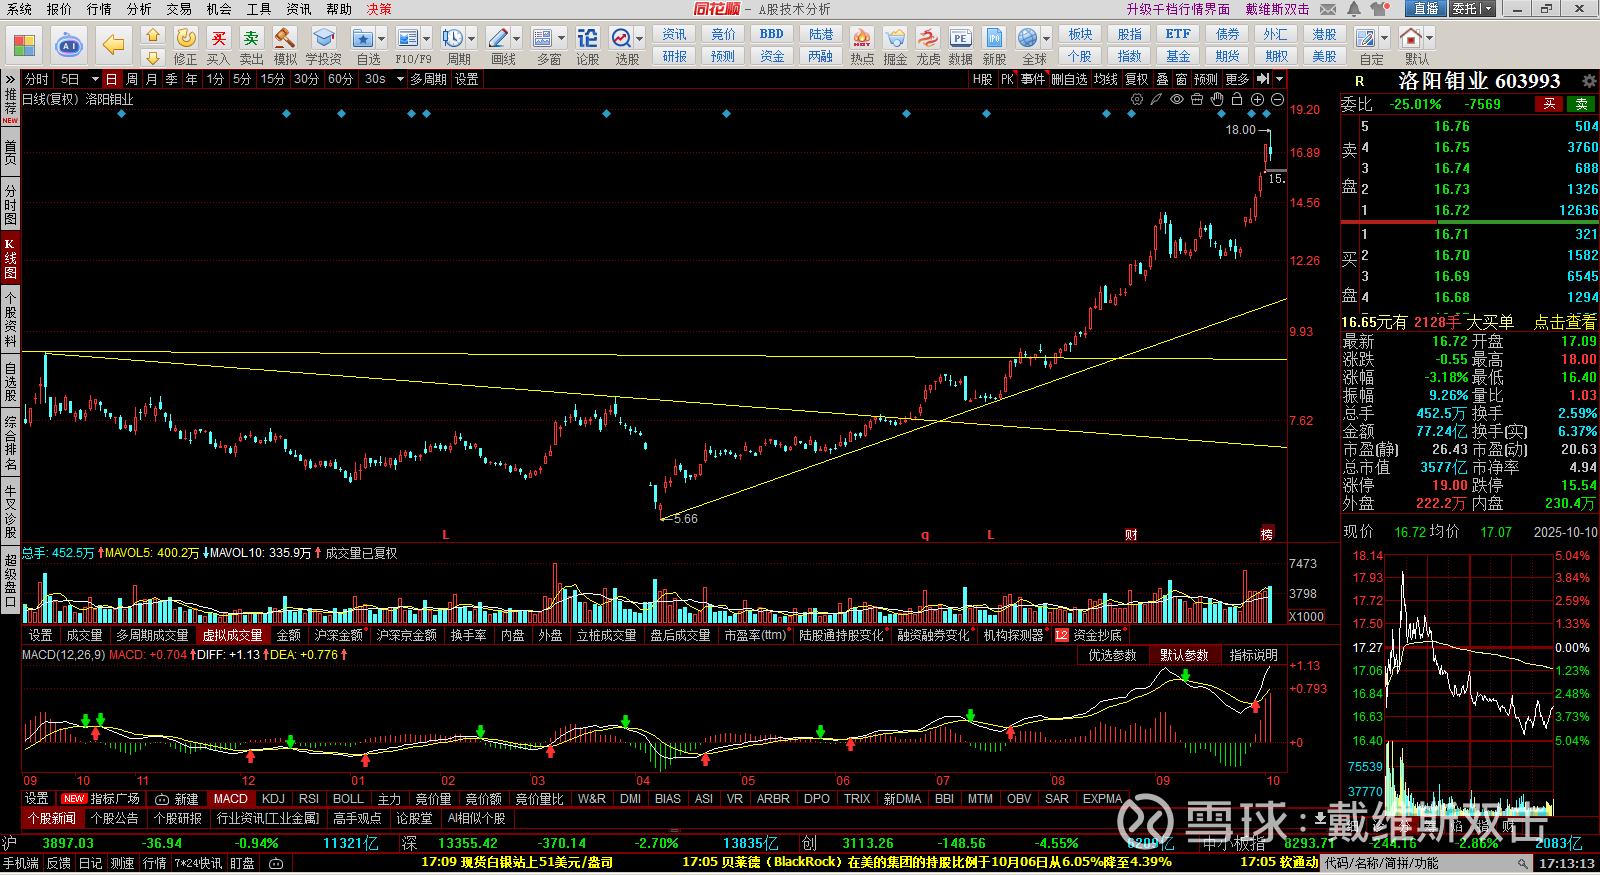Open the 工具 menu
The image size is (1600, 875).
[259, 9]
